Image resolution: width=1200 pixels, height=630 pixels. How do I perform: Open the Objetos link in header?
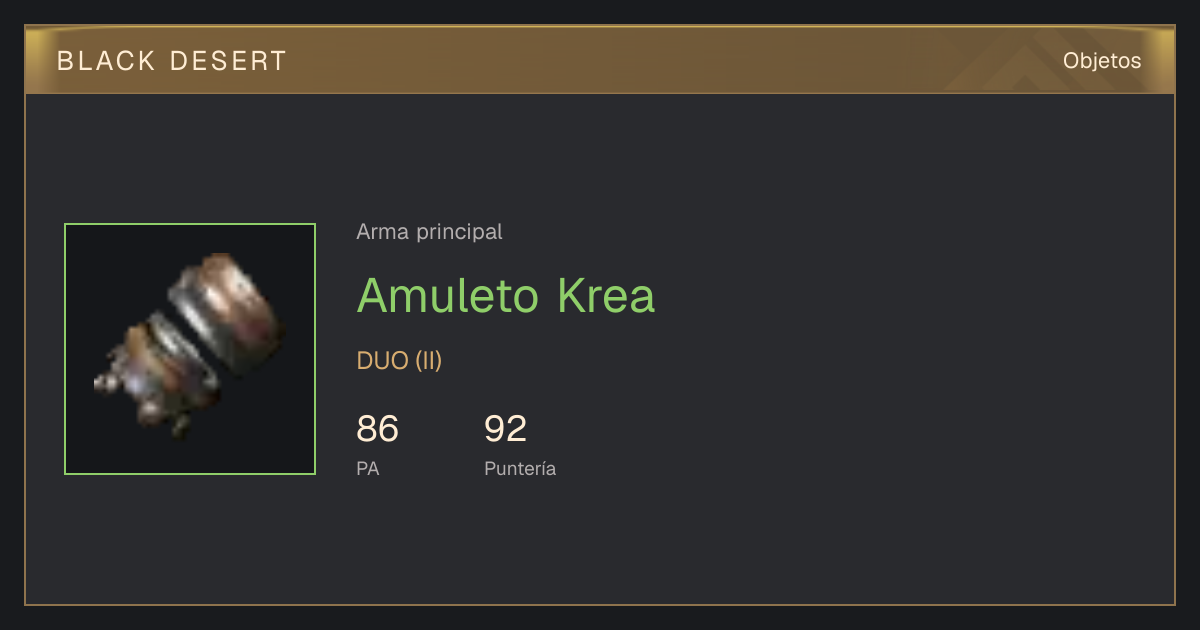click(1102, 61)
